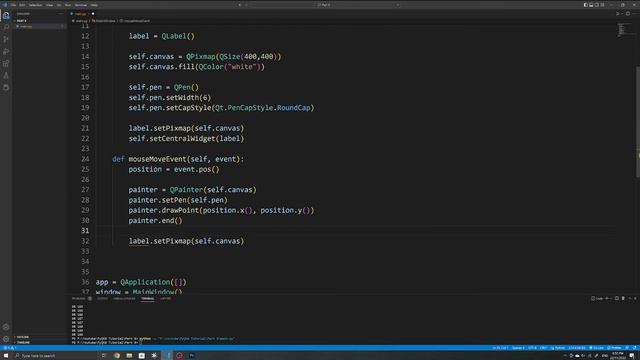Image resolution: width=640 pixels, height=360 pixels.
Task: Open the Source Control view
Action: click(6, 39)
